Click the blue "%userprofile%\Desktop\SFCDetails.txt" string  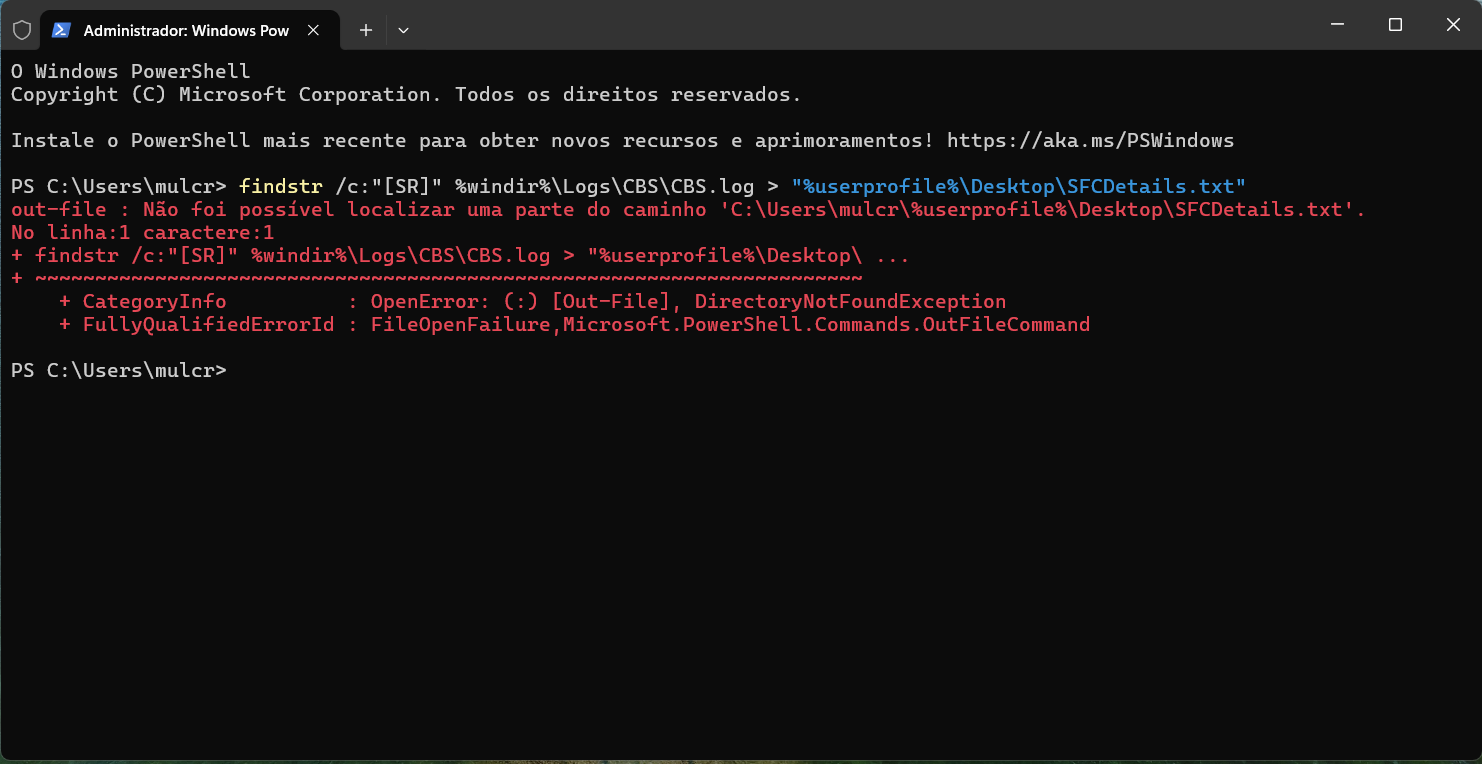coord(1018,187)
